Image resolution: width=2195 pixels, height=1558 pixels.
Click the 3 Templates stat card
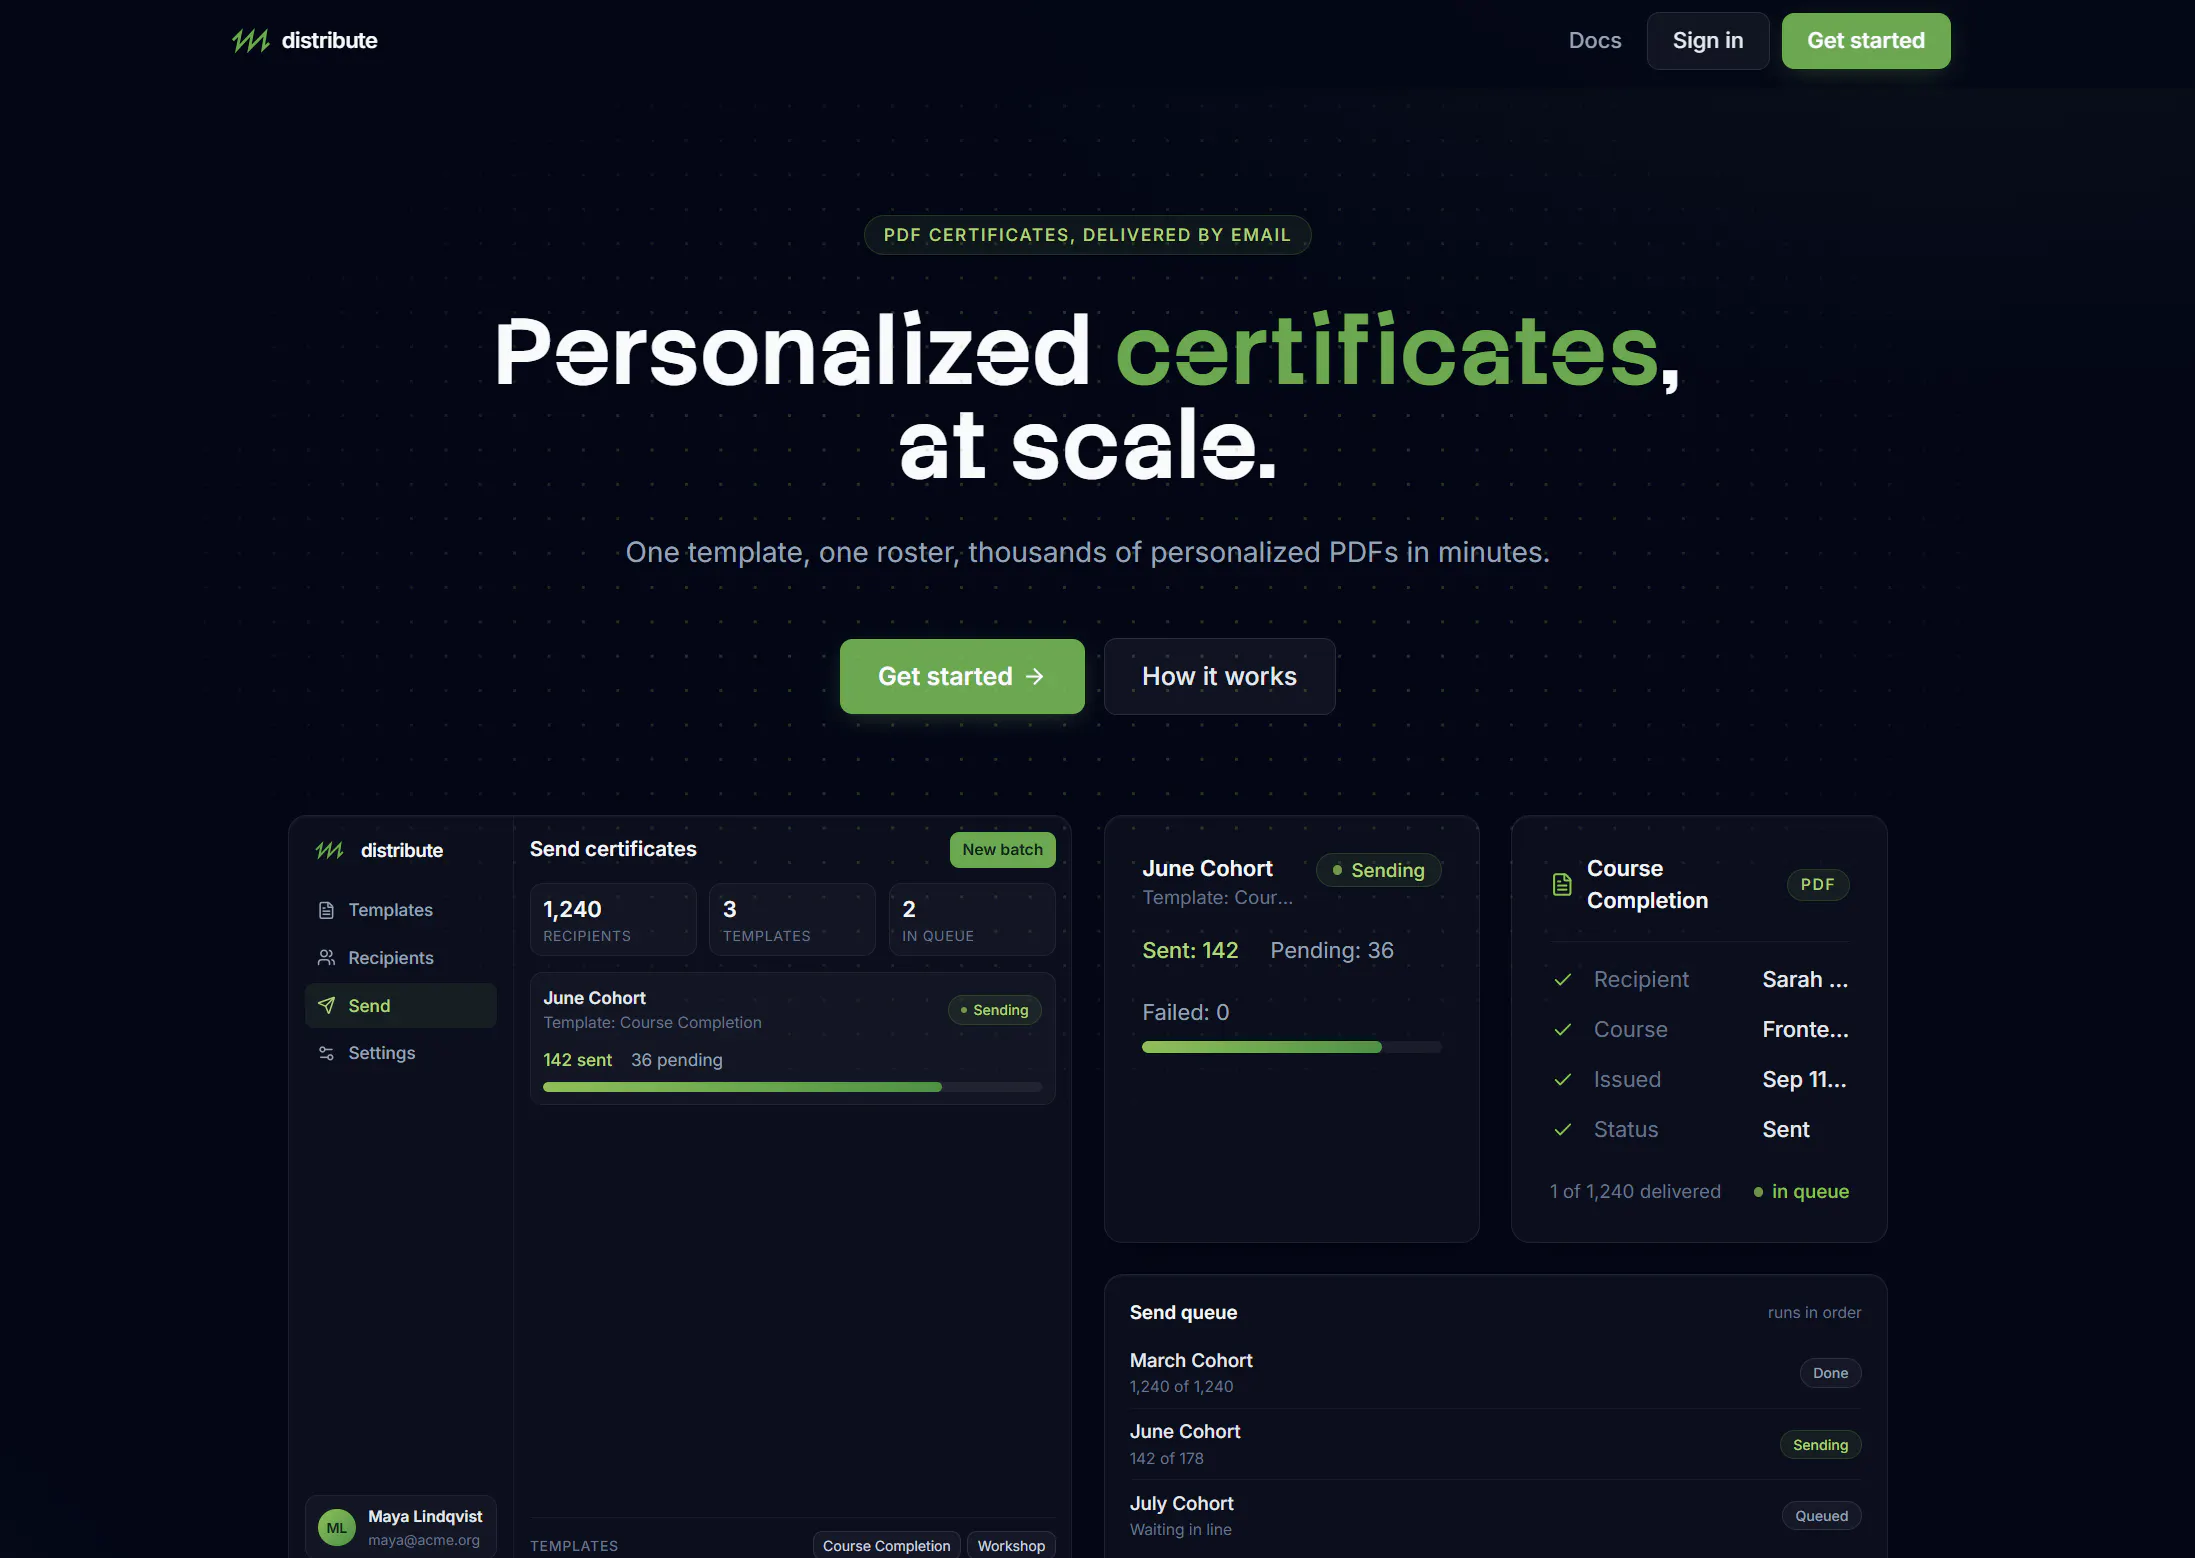pyautogui.click(x=792, y=920)
